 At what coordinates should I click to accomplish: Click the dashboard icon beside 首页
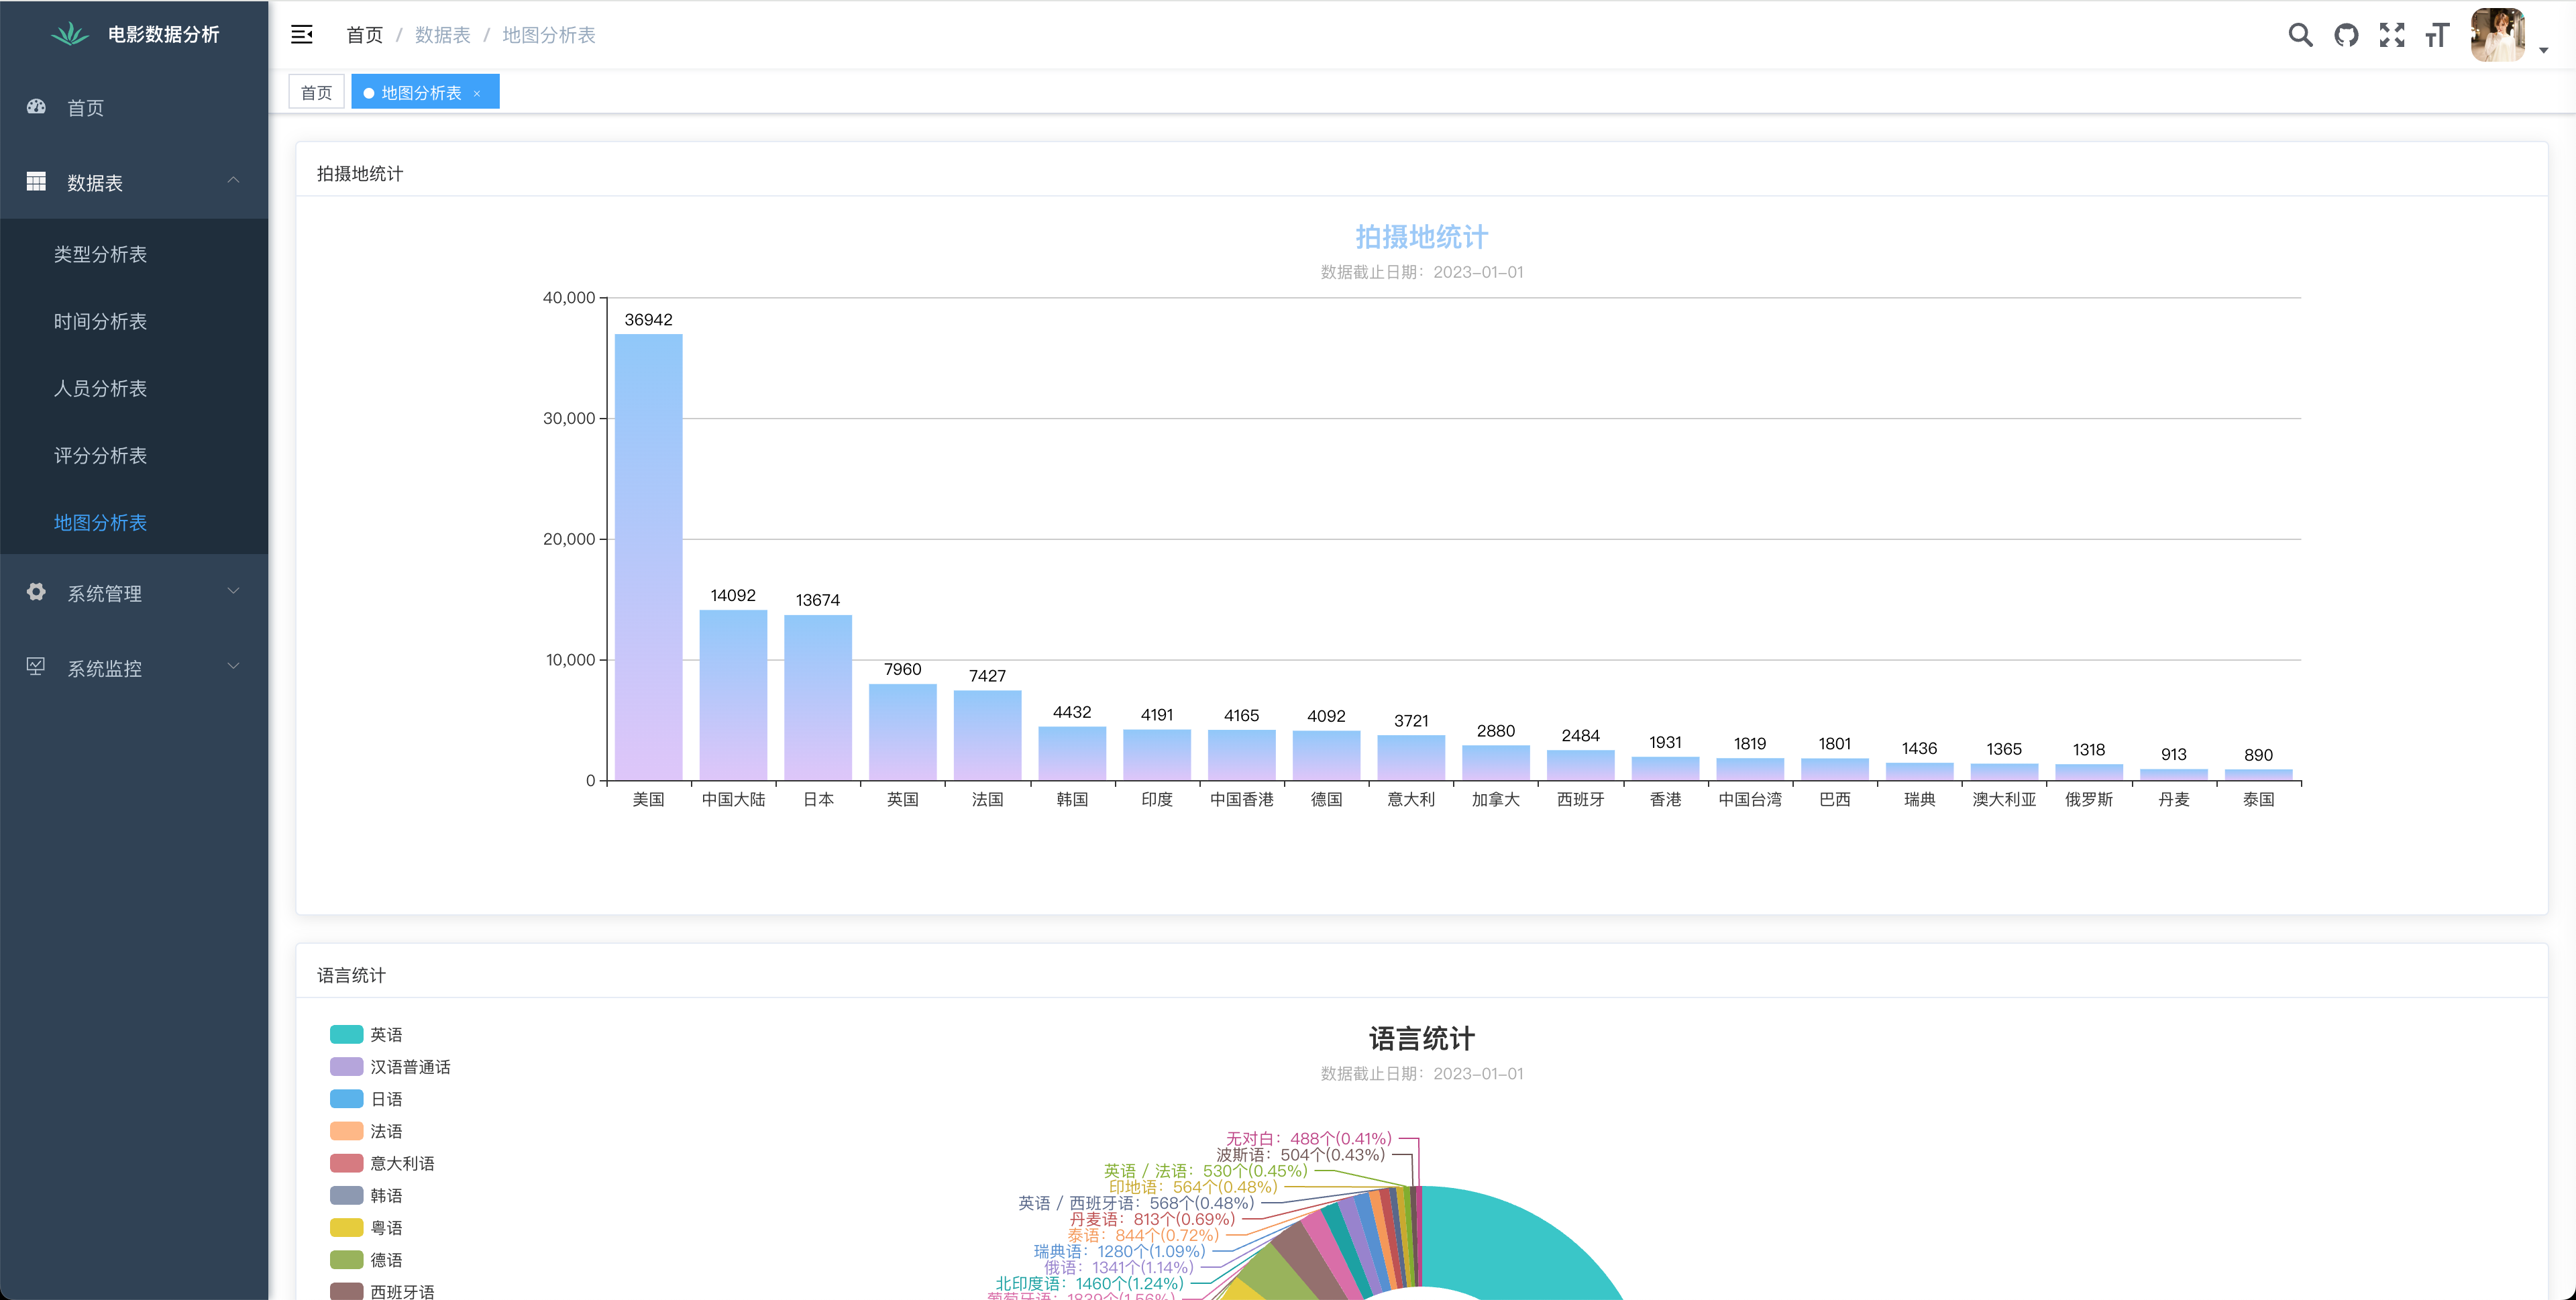36,106
